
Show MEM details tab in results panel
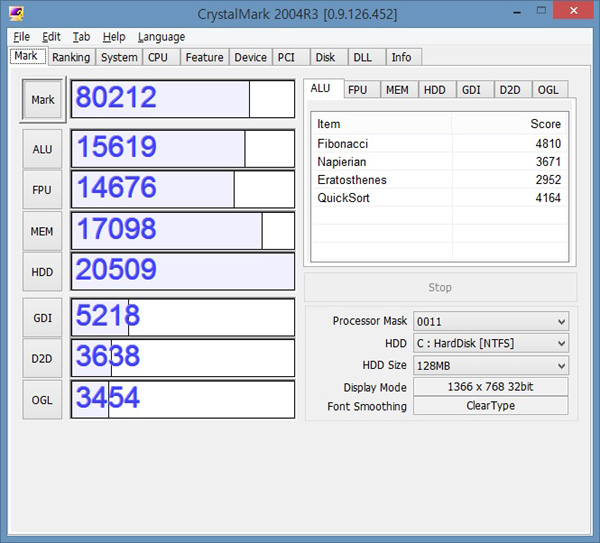click(397, 90)
